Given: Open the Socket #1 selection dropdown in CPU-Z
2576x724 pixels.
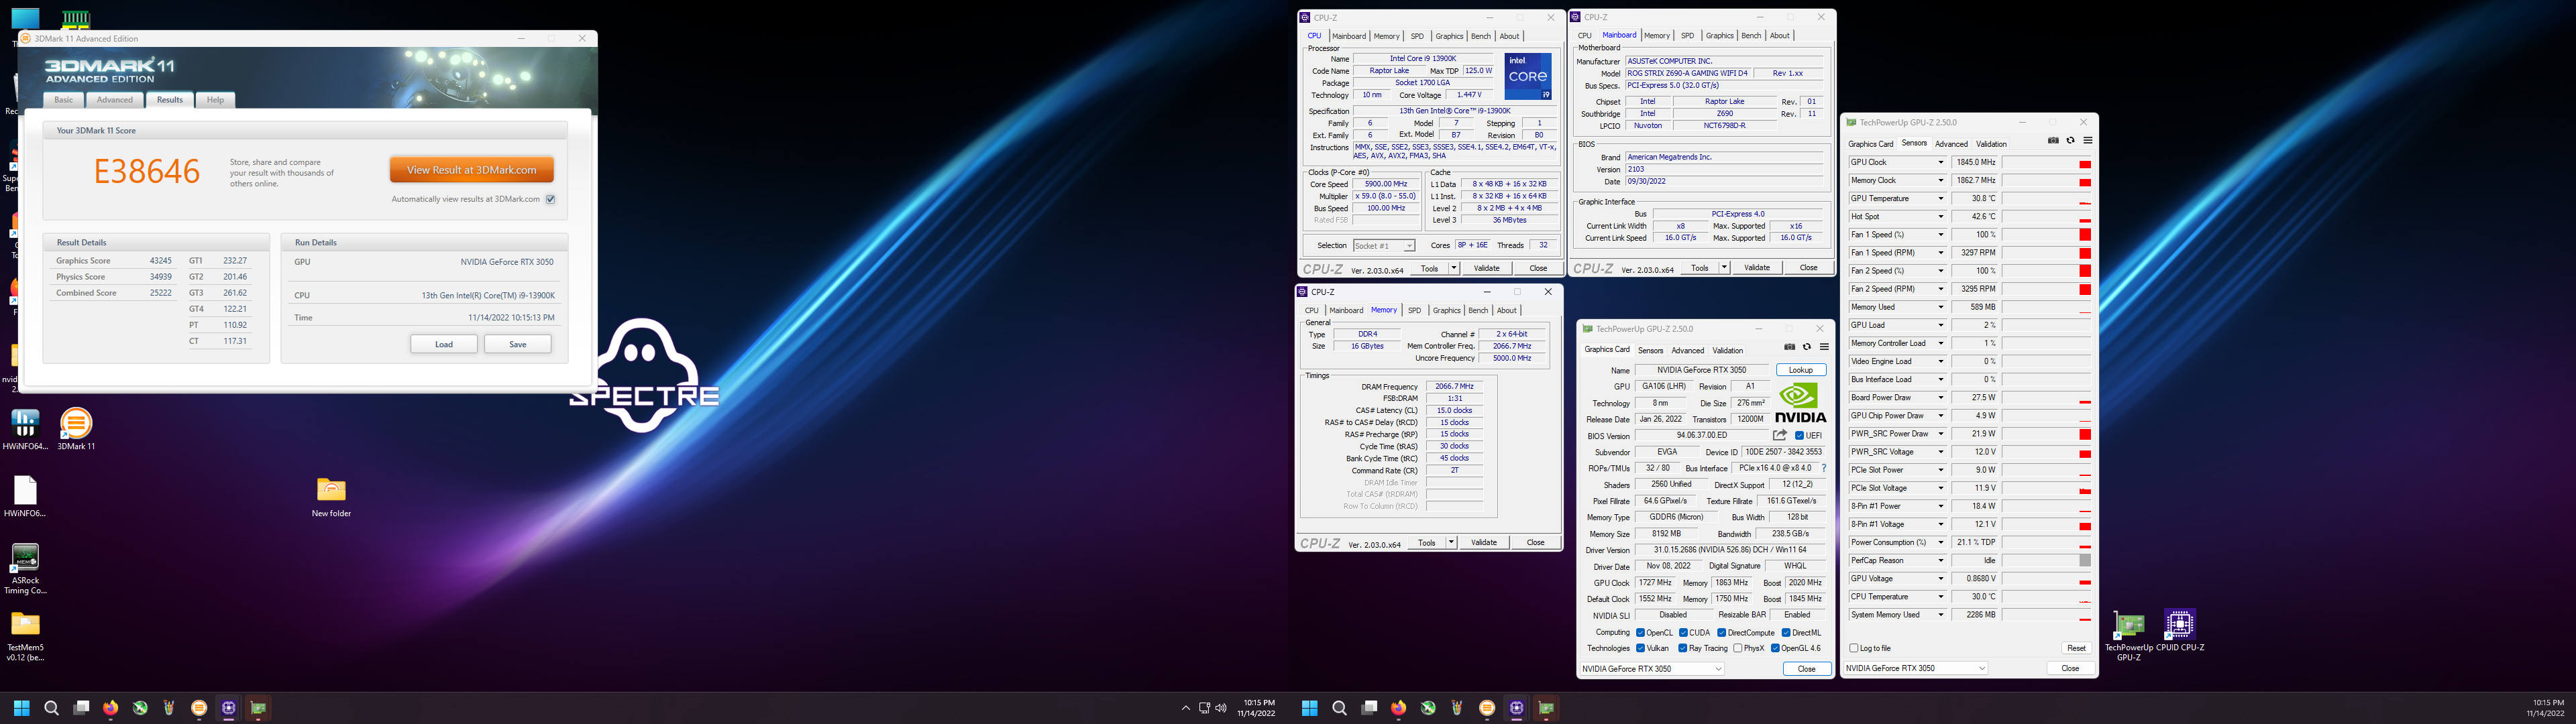Looking at the screenshot, I should 1384,245.
